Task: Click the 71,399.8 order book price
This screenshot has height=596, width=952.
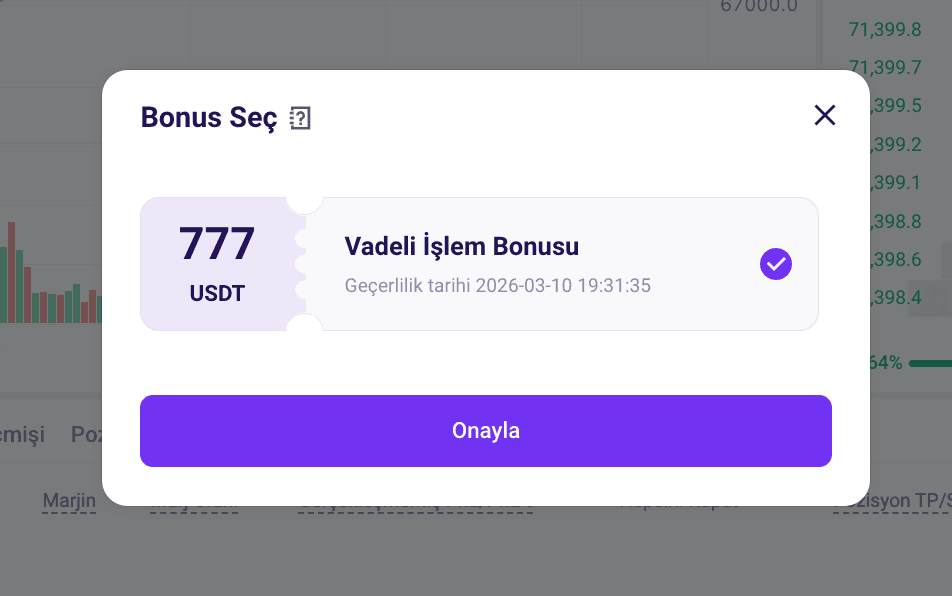Action: point(885,29)
